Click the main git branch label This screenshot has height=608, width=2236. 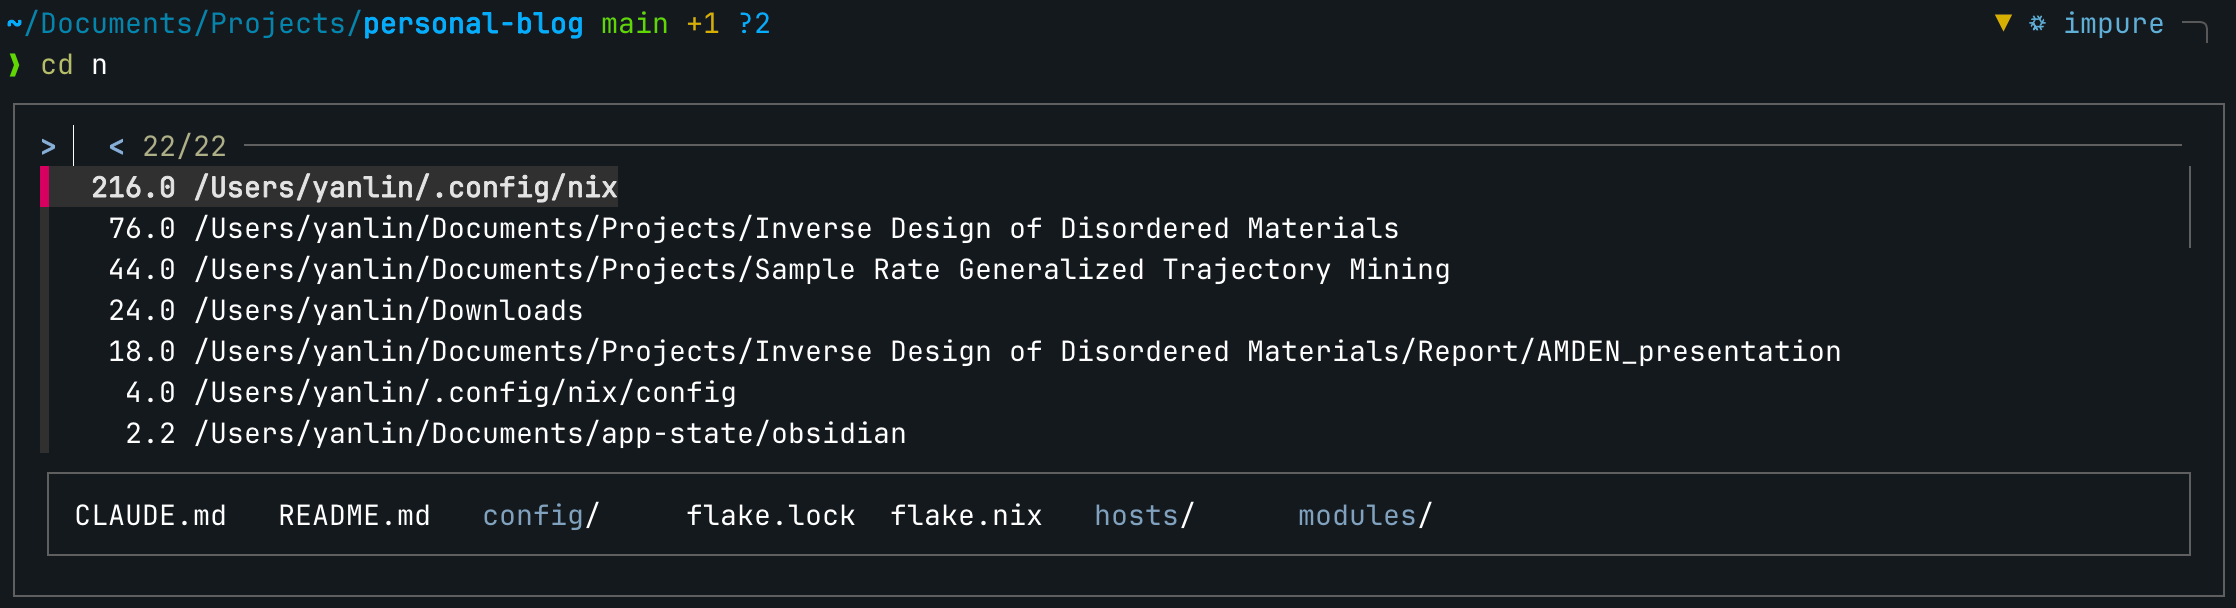(x=634, y=23)
